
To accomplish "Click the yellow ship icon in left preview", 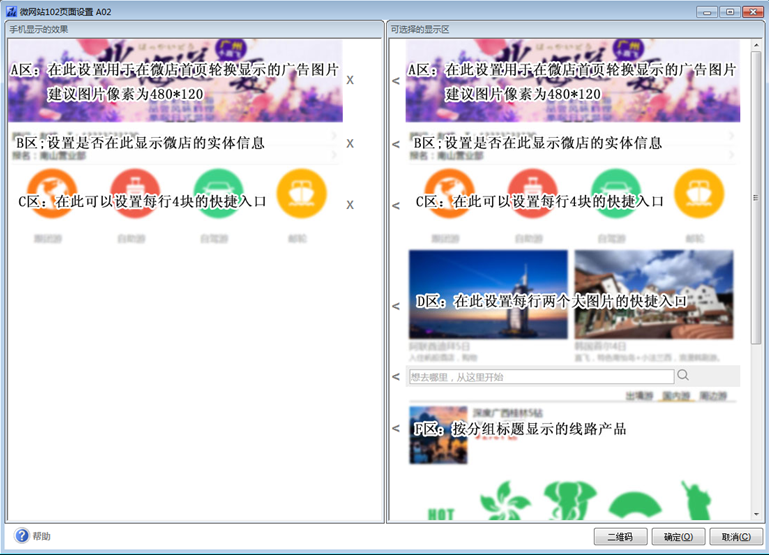I will [302, 194].
